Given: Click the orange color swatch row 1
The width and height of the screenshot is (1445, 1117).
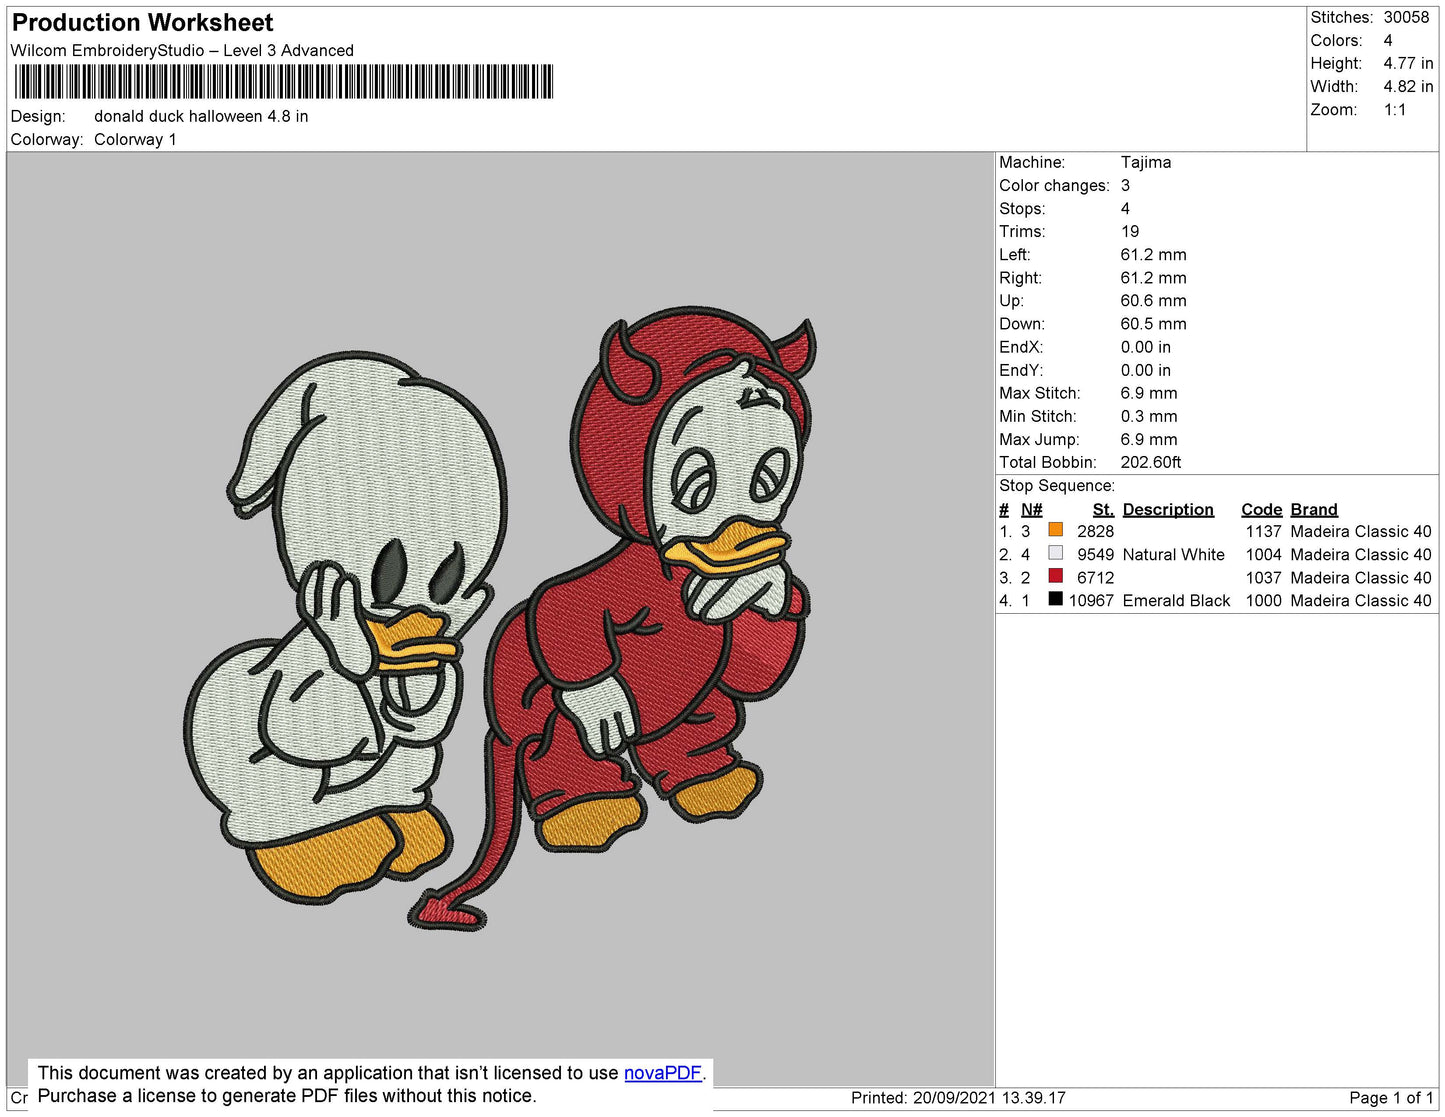Looking at the screenshot, I should pos(1055,530).
